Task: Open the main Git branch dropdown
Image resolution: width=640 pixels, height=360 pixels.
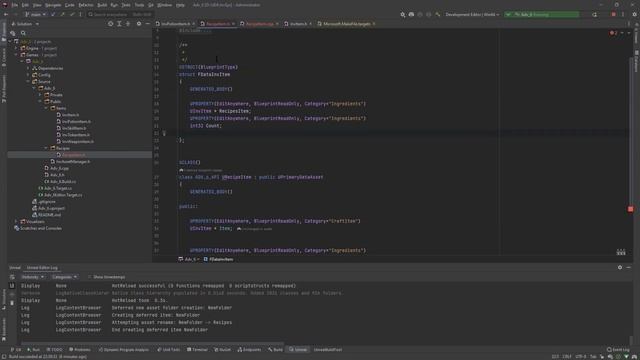Action: pyautogui.click(x=36, y=14)
